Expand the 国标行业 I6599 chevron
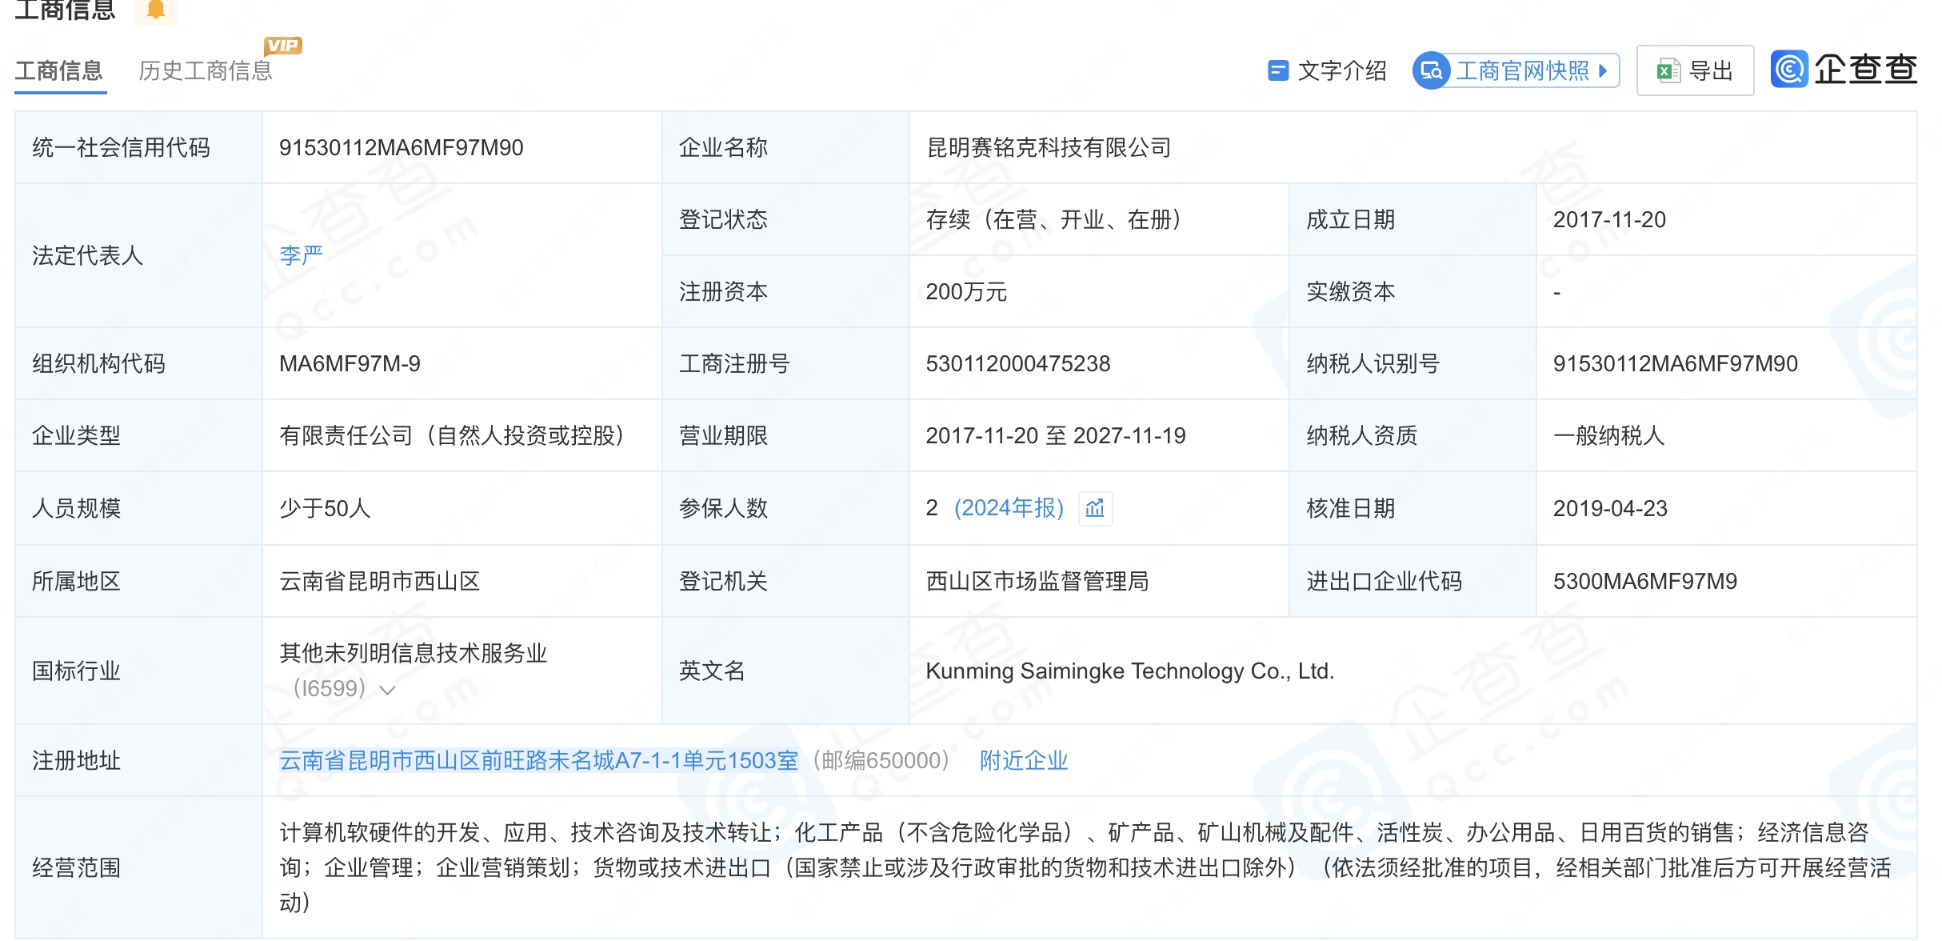Image resolution: width=1942 pixels, height=941 pixels. point(388,690)
